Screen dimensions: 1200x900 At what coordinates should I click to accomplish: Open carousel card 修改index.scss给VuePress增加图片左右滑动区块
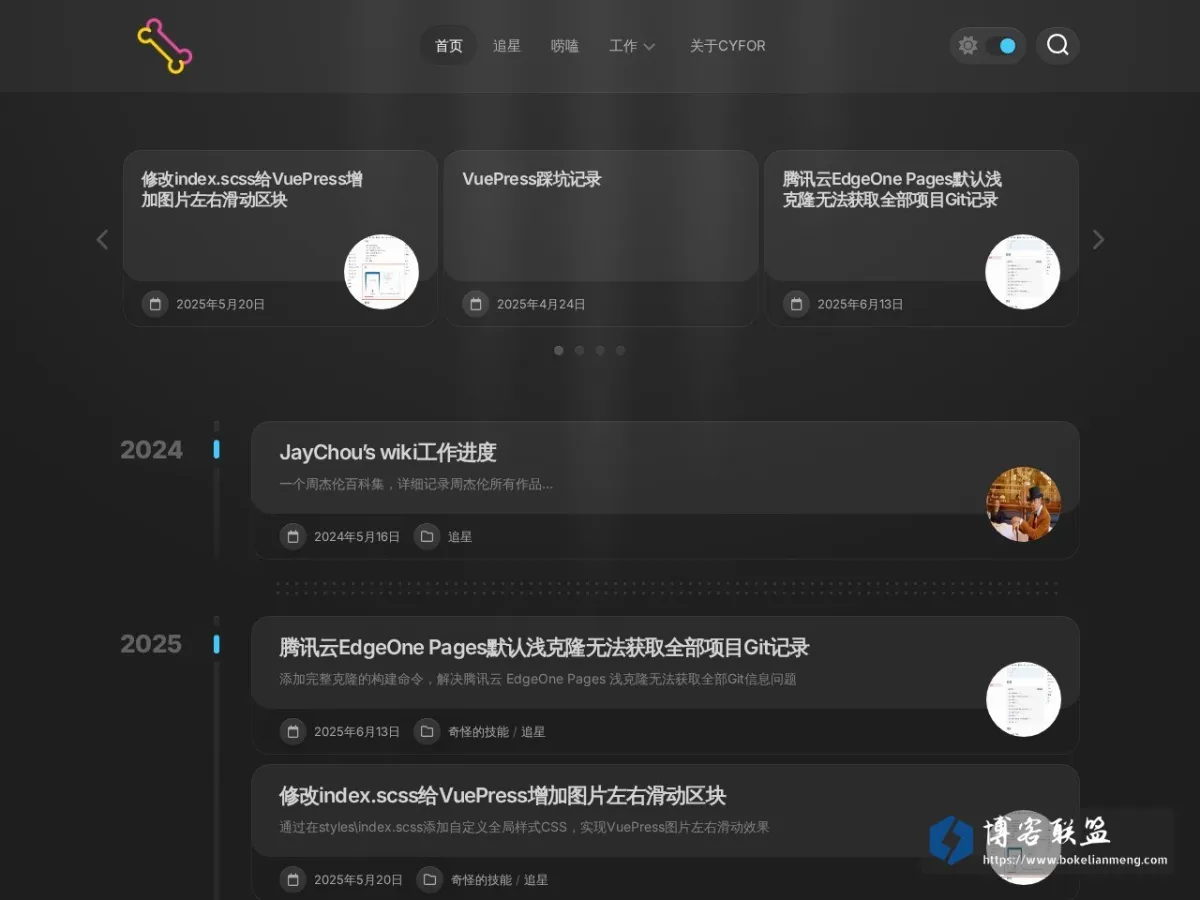tap(252, 189)
